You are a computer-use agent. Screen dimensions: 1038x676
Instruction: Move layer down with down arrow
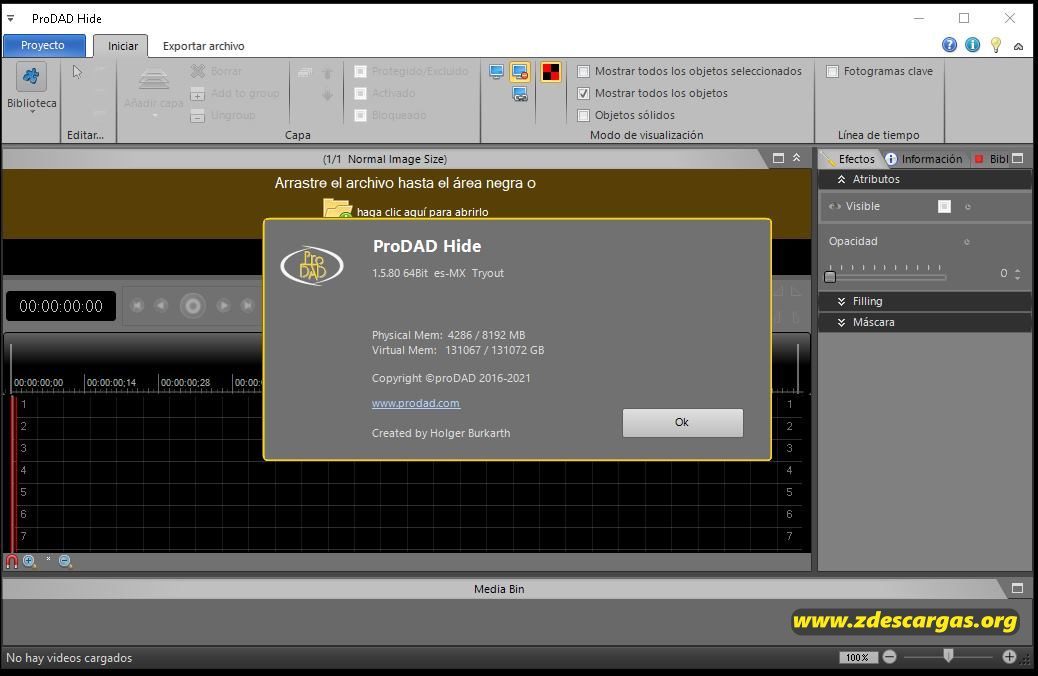pos(327,95)
